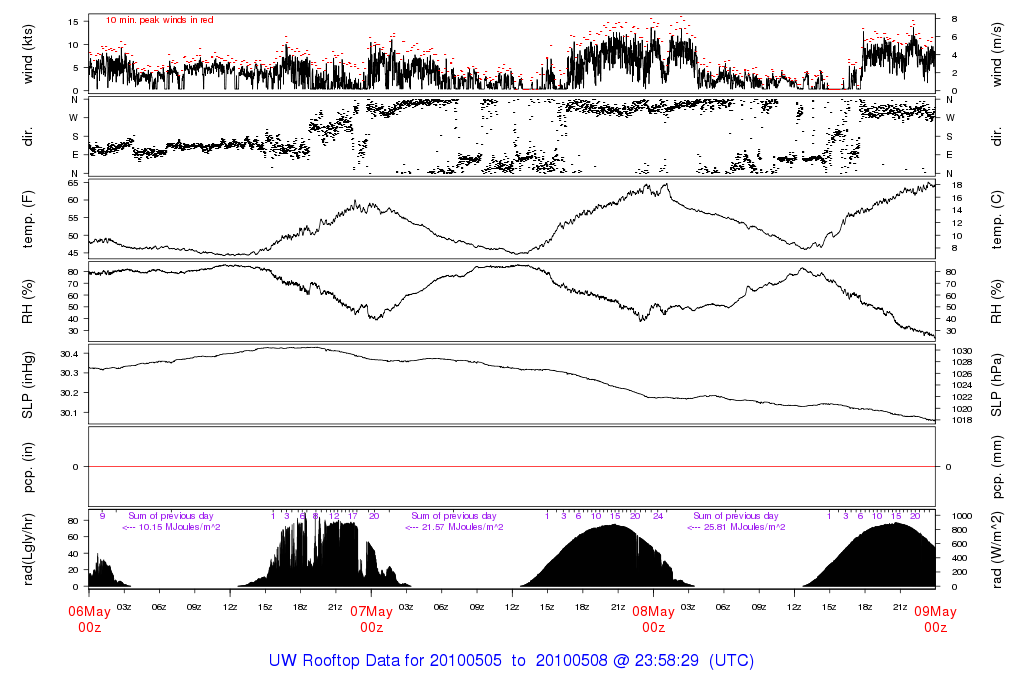
Task: Select the '45' Fahrenheit tick label
Action: pyautogui.click(x=72, y=253)
